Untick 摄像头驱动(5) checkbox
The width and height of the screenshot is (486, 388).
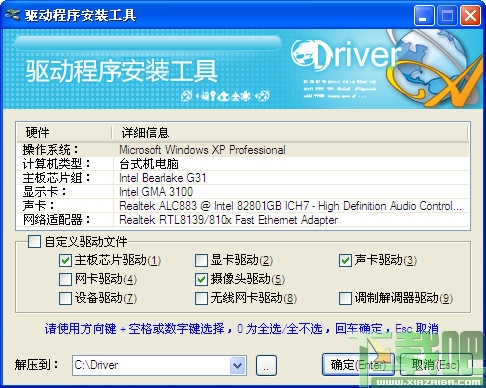tap(201, 279)
